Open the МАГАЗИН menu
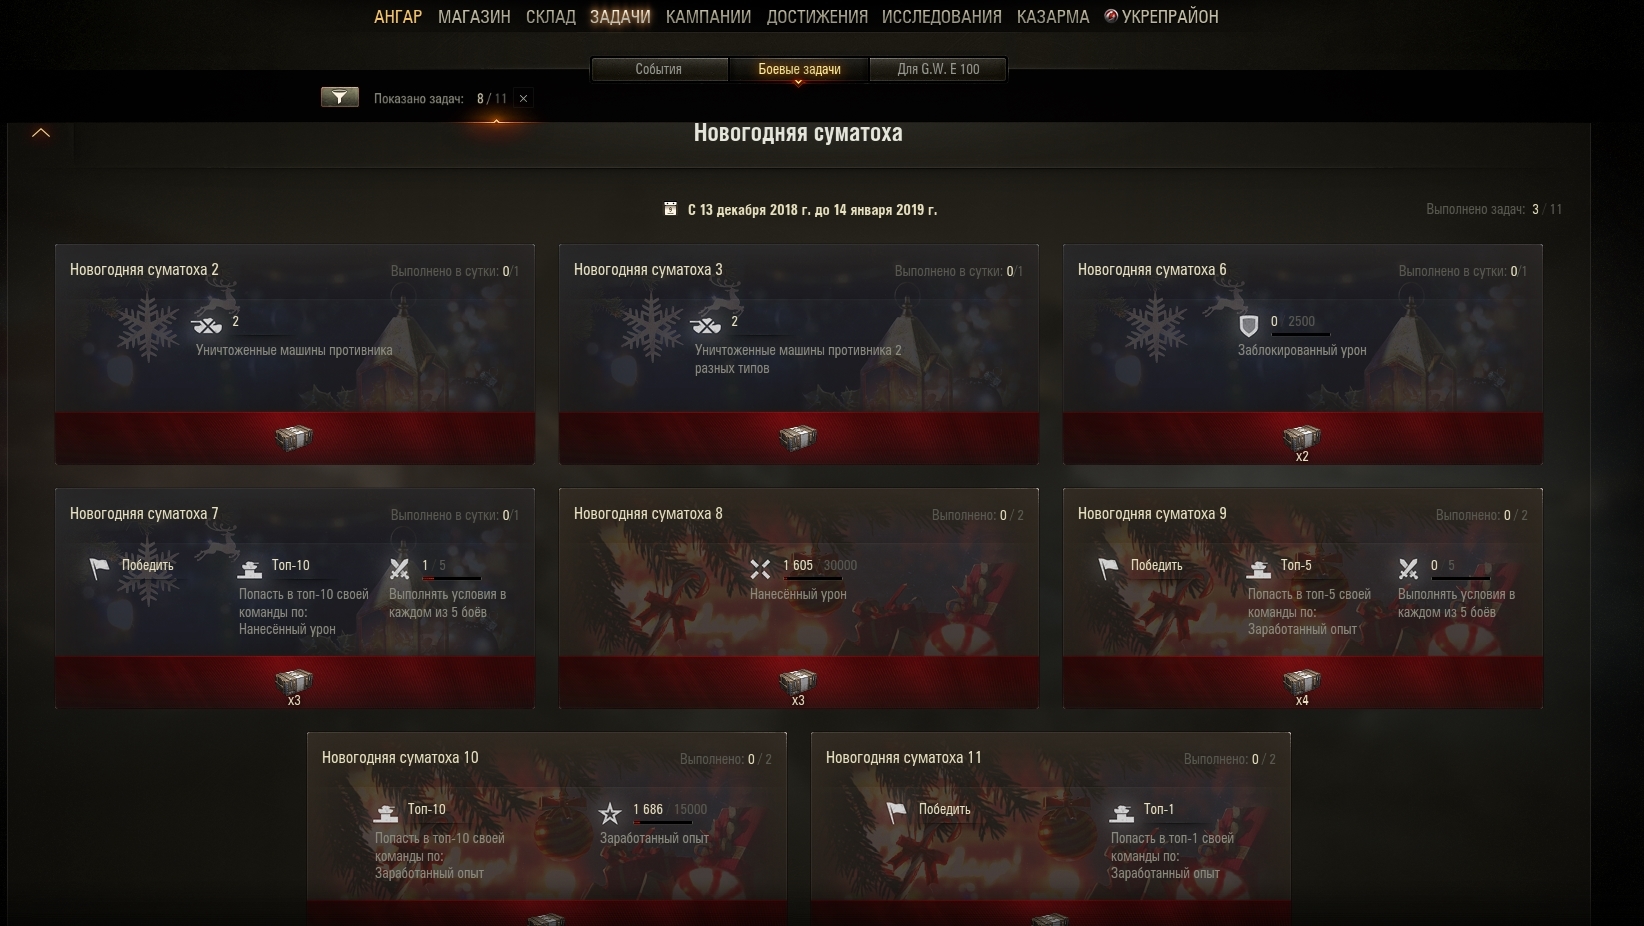This screenshot has width=1644, height=926. point(474,17)
